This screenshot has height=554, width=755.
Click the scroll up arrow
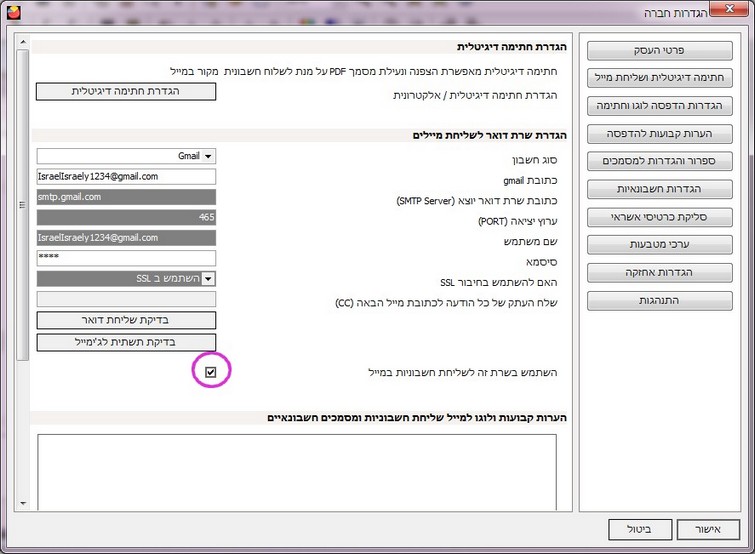[x=23, y=43]
